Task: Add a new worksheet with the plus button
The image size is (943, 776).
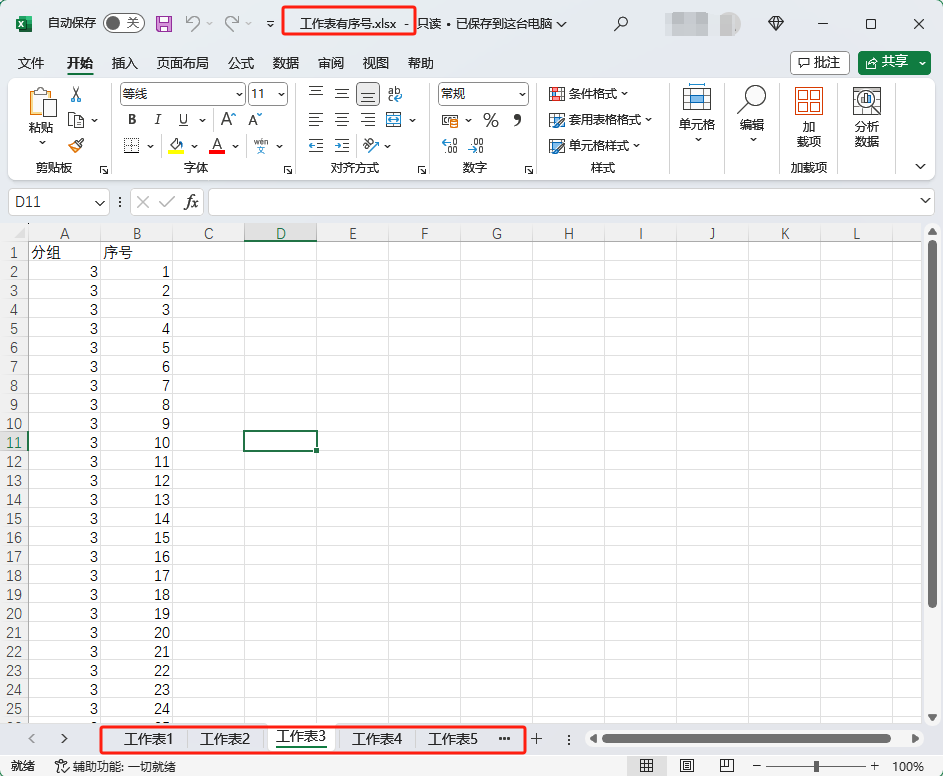Action: (x=536, y=739)
